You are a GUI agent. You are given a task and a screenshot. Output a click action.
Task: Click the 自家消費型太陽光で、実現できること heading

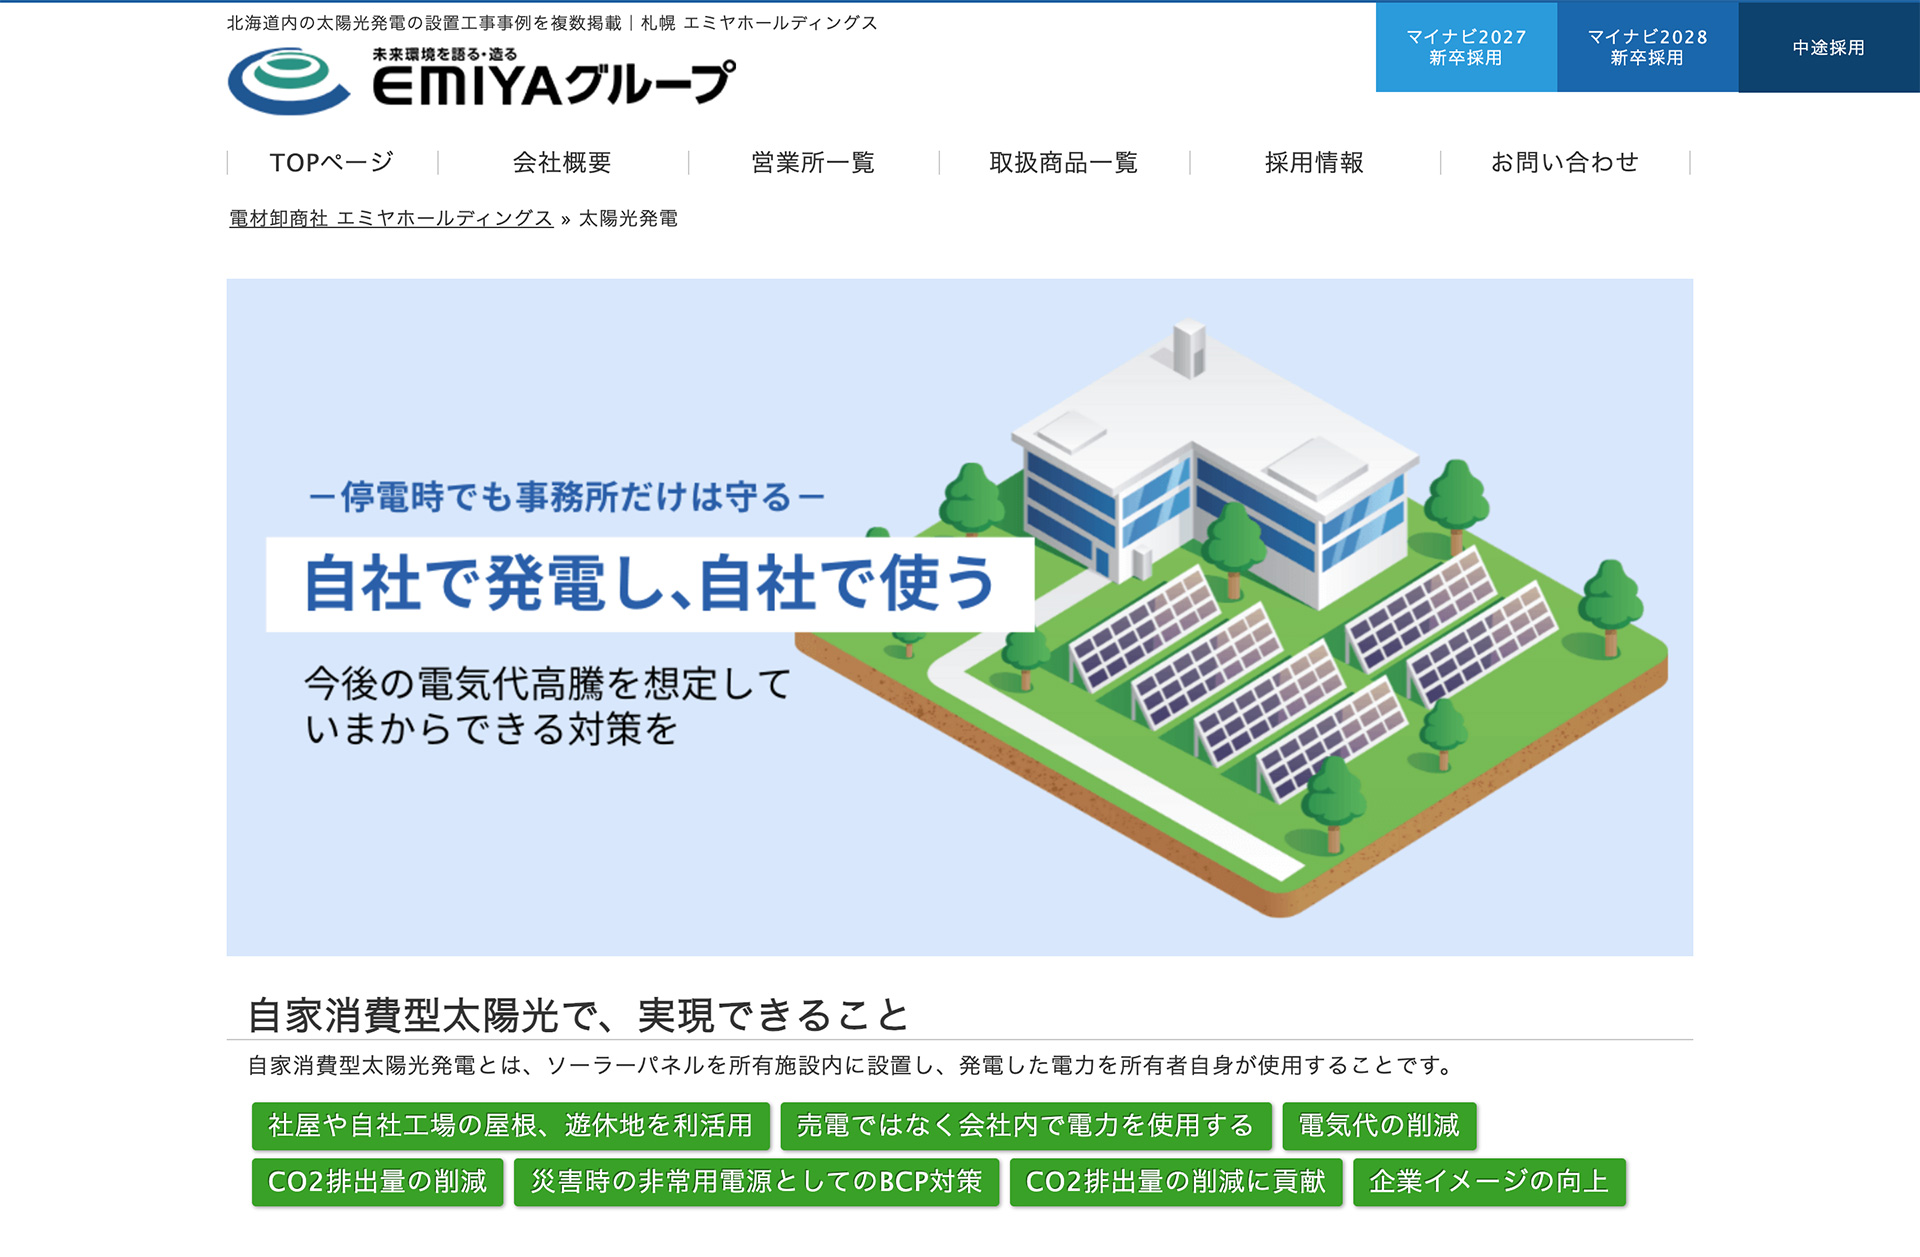click(578, 1015)
